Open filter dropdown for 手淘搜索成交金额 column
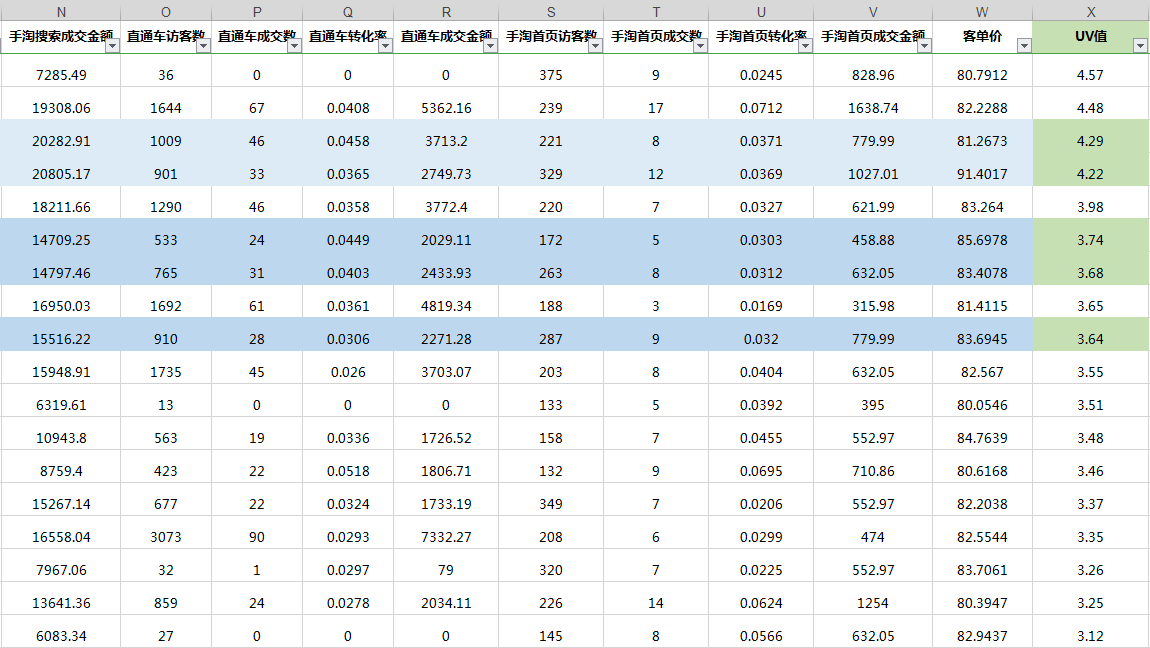1150x648 pixels. pos(112,45)
